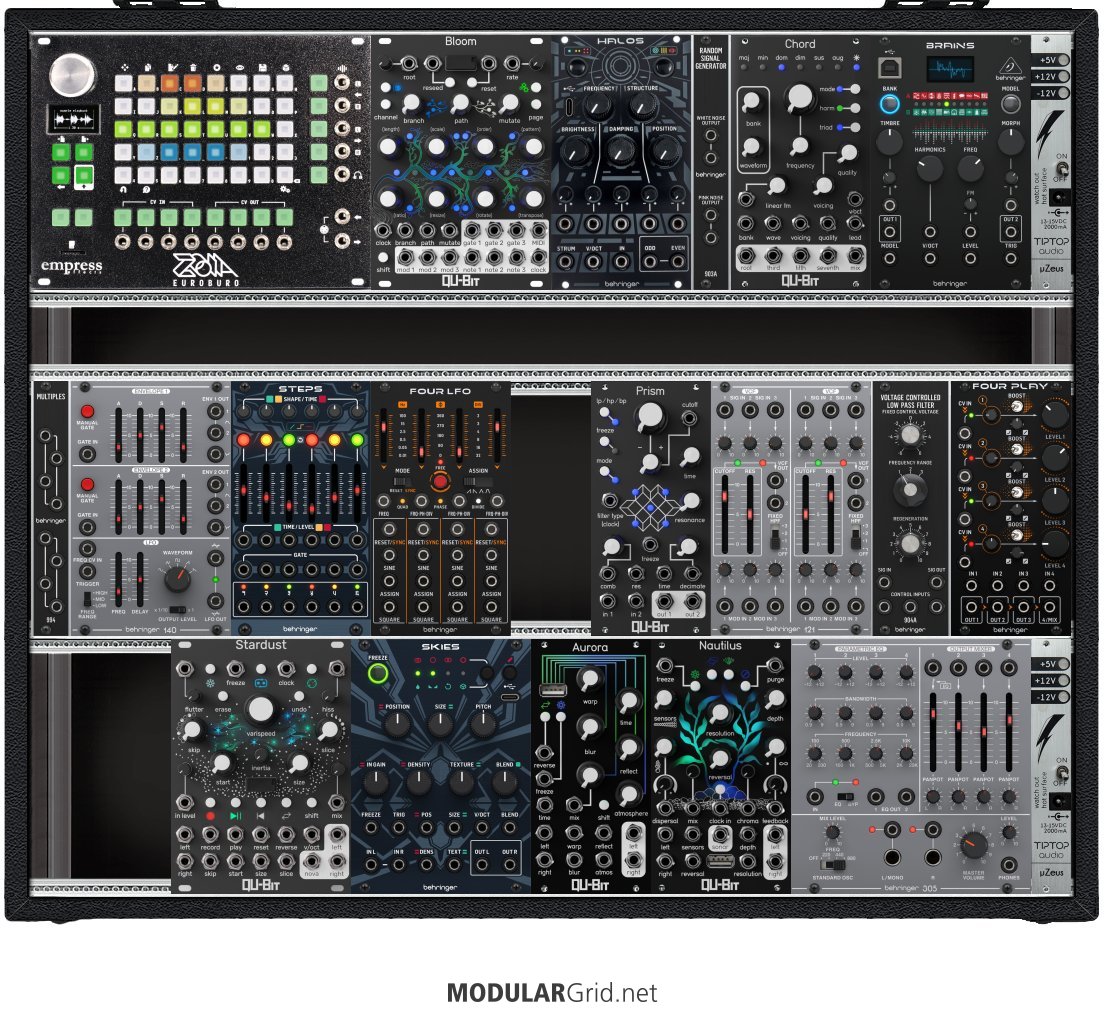The width and height of the screenshot is (1106, 1014).
Task: Click the snowflake freeze icon on Stardust
Action: (210, 683)
